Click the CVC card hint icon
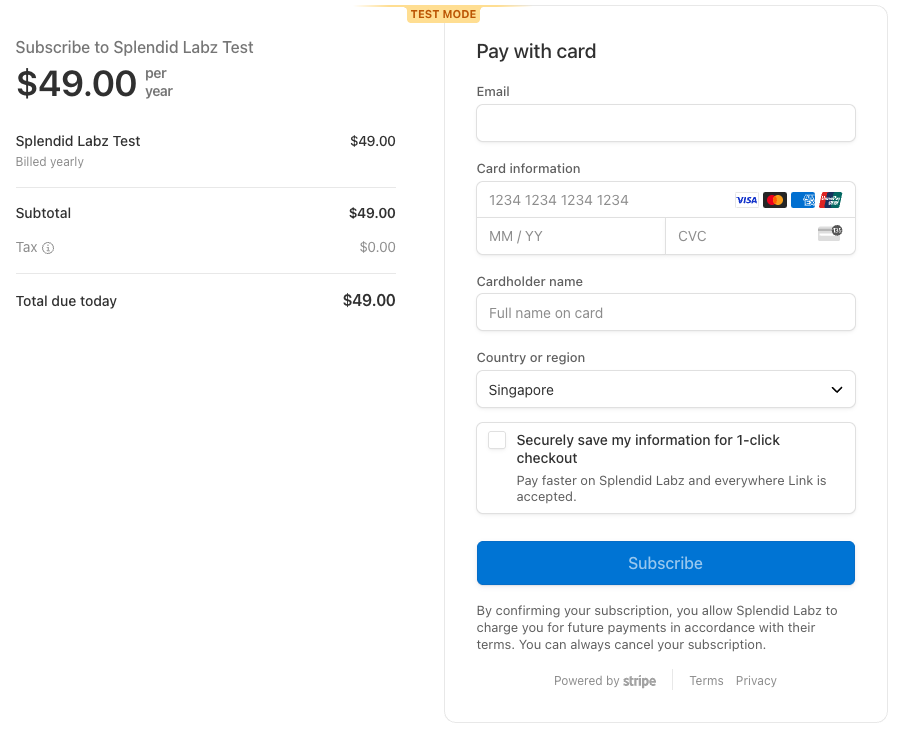The image size is (901, 734). click(830, 234)
